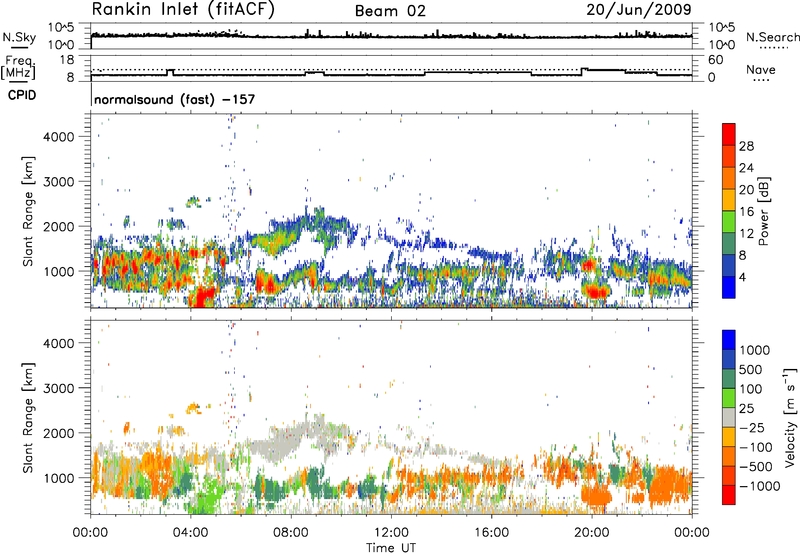Screen dimensions: 800x554
Task: Click the gray band of velocity color bar
Action: [729, 417]
